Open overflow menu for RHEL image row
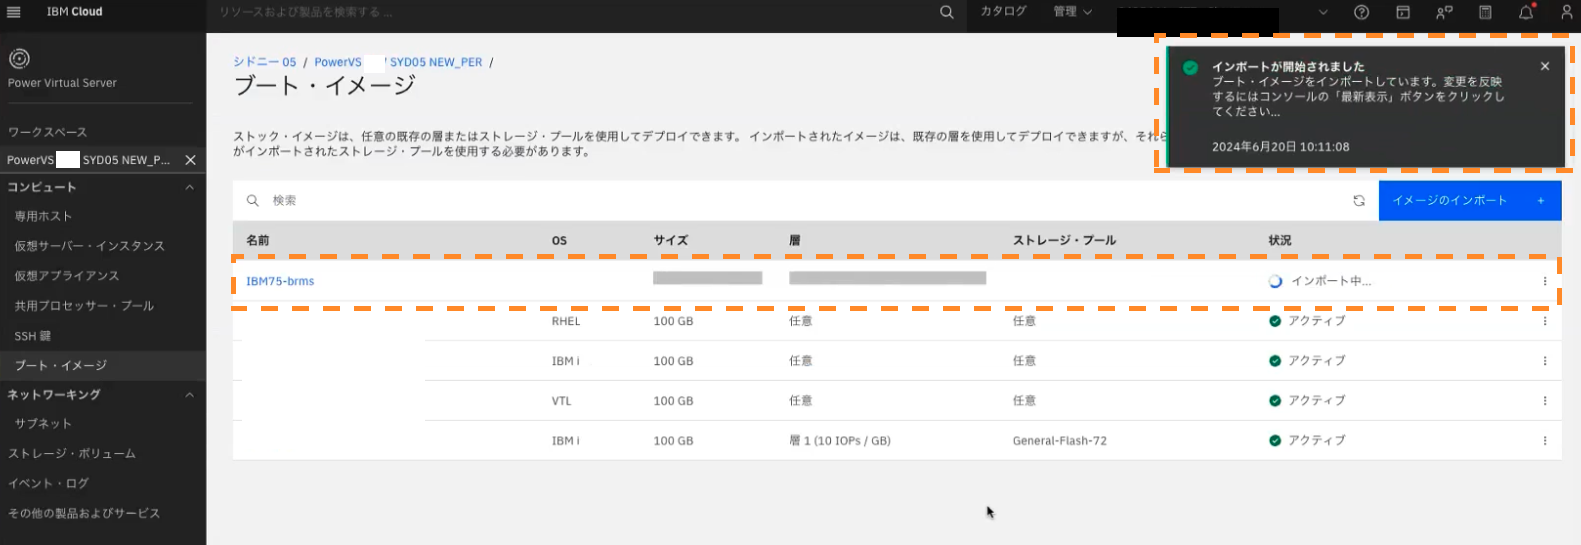The image size is (1581, 545). tap(1545, 321)
